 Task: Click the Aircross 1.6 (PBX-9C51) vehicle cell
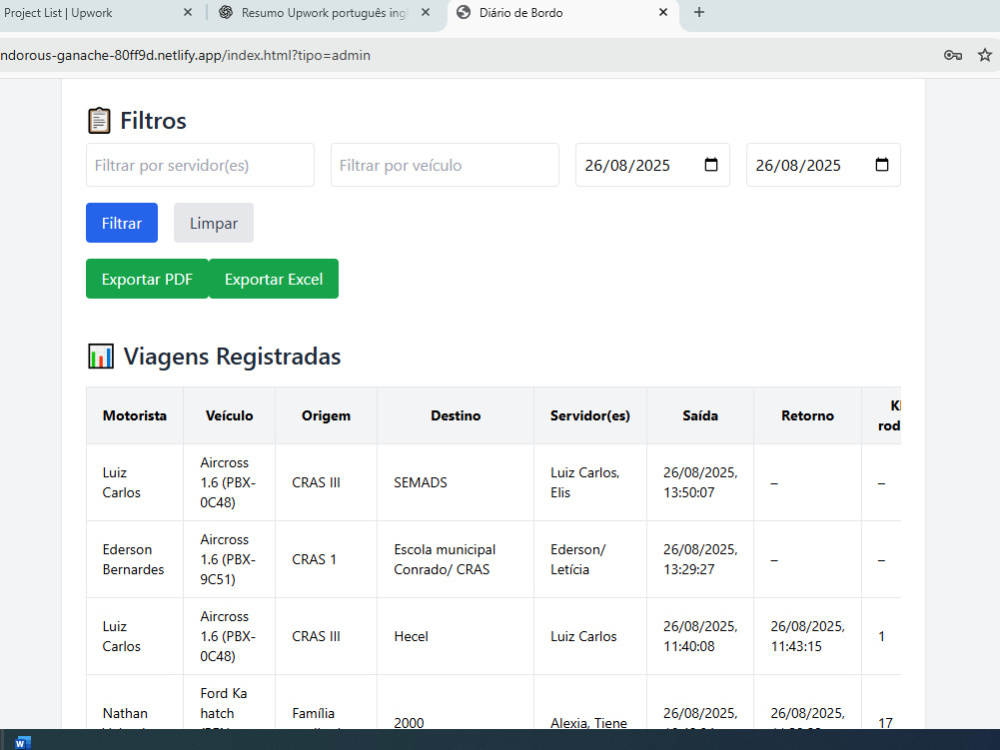229,559
